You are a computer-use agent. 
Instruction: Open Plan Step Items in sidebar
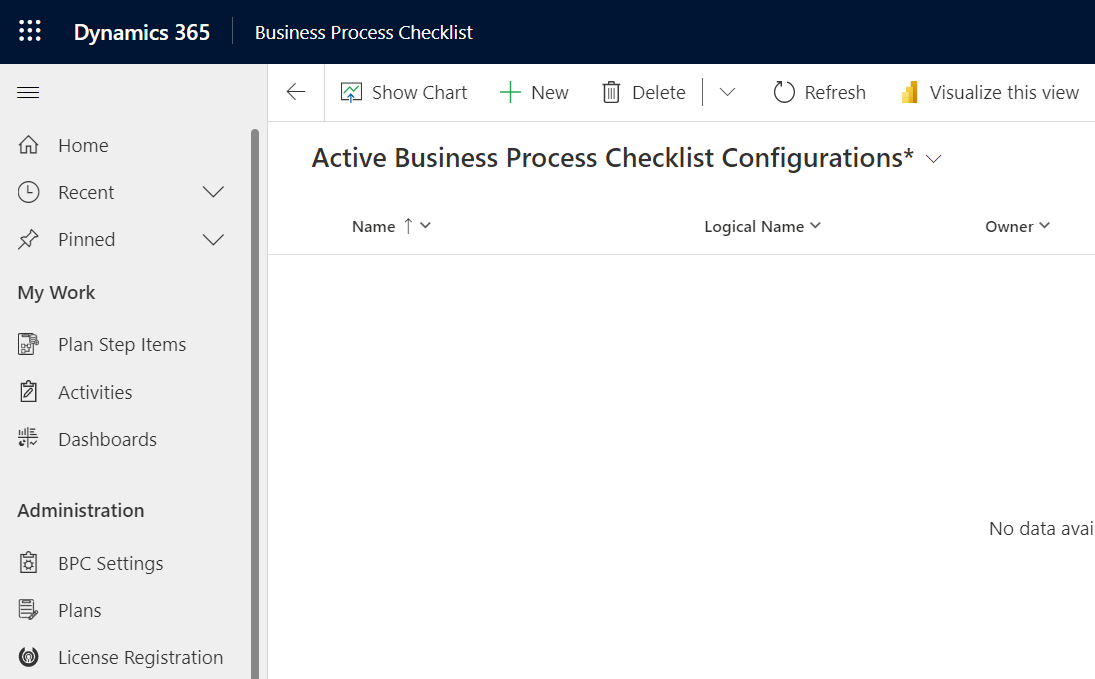click(121, 345)
